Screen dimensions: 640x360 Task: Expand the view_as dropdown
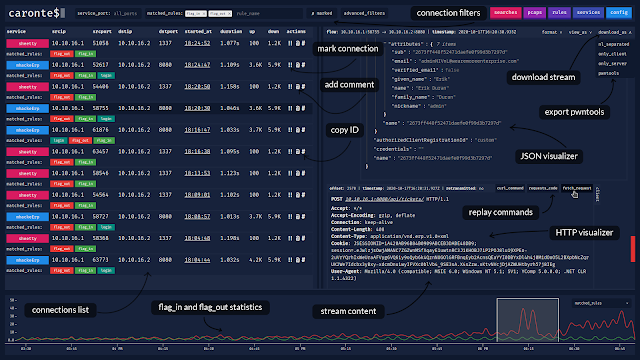tap(580, 32)
